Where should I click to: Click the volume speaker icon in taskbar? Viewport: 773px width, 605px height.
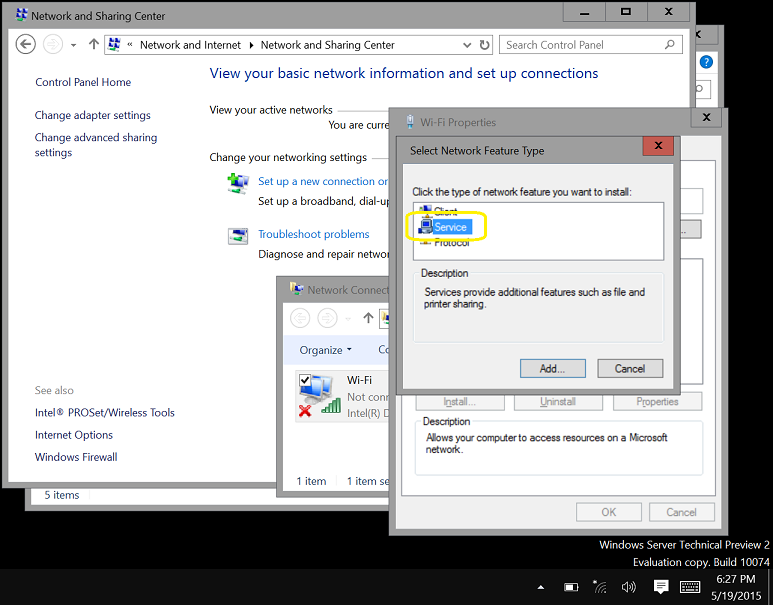pos(628,586)
